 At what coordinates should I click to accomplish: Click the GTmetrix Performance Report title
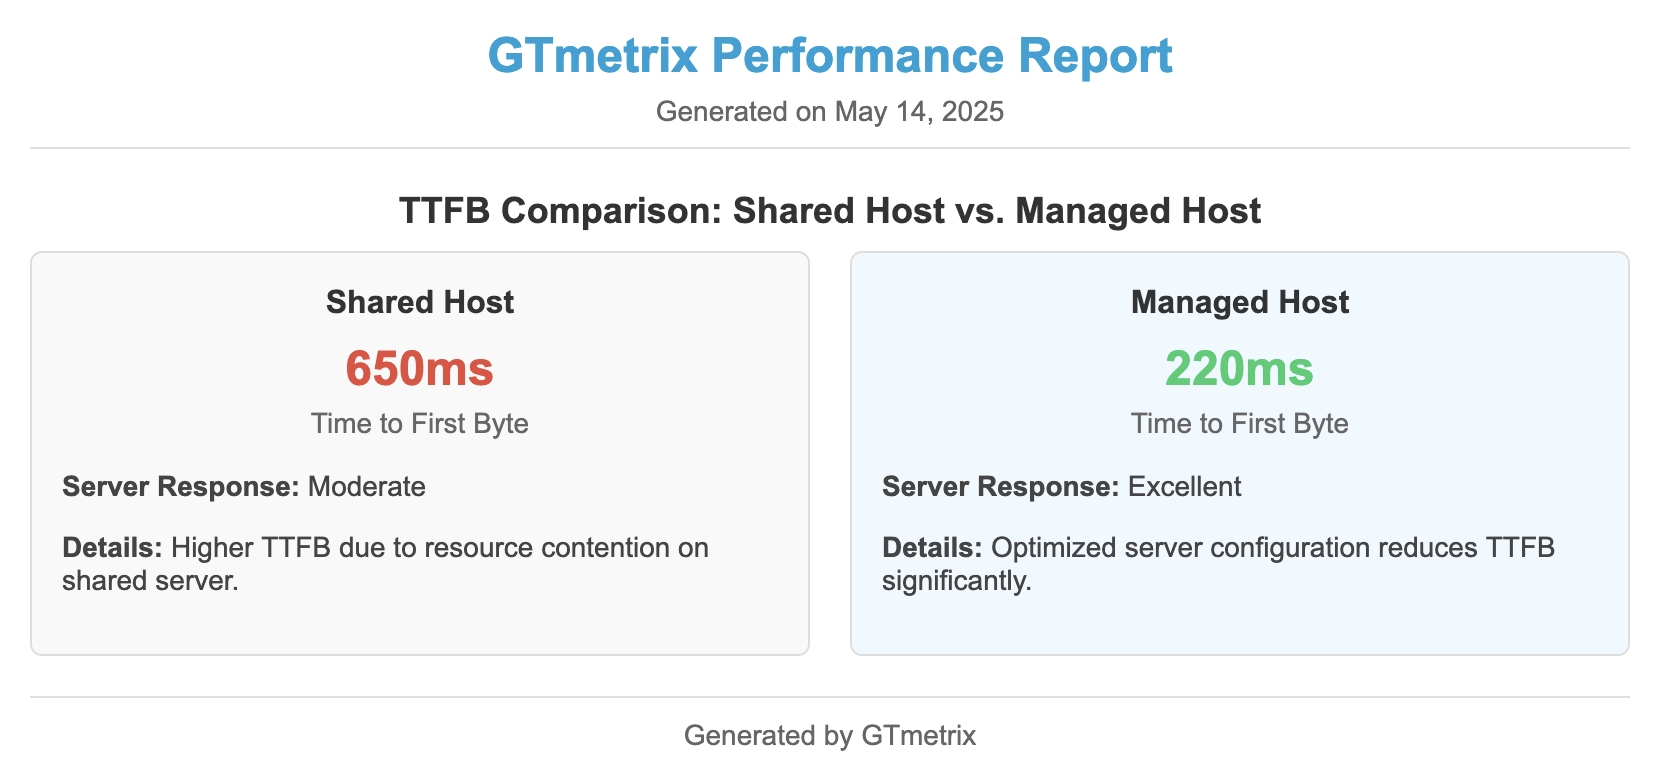830,56
